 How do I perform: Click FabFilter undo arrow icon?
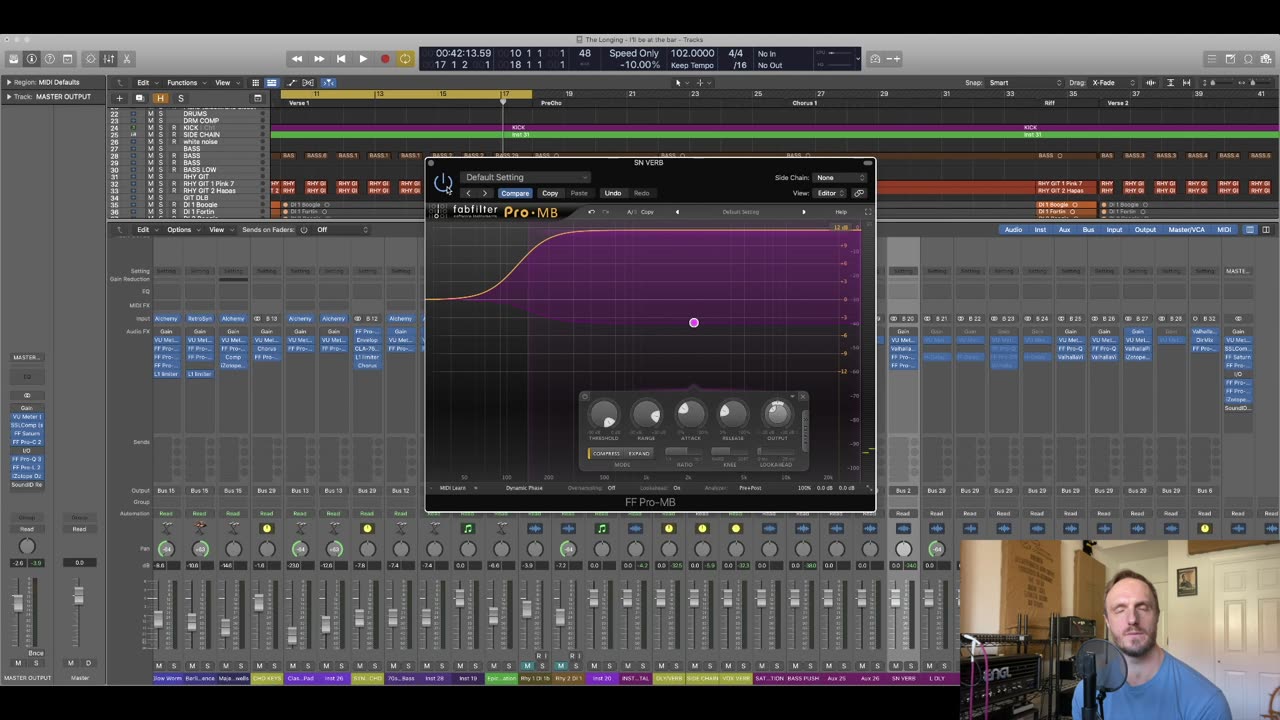click(x=591, y=212)
